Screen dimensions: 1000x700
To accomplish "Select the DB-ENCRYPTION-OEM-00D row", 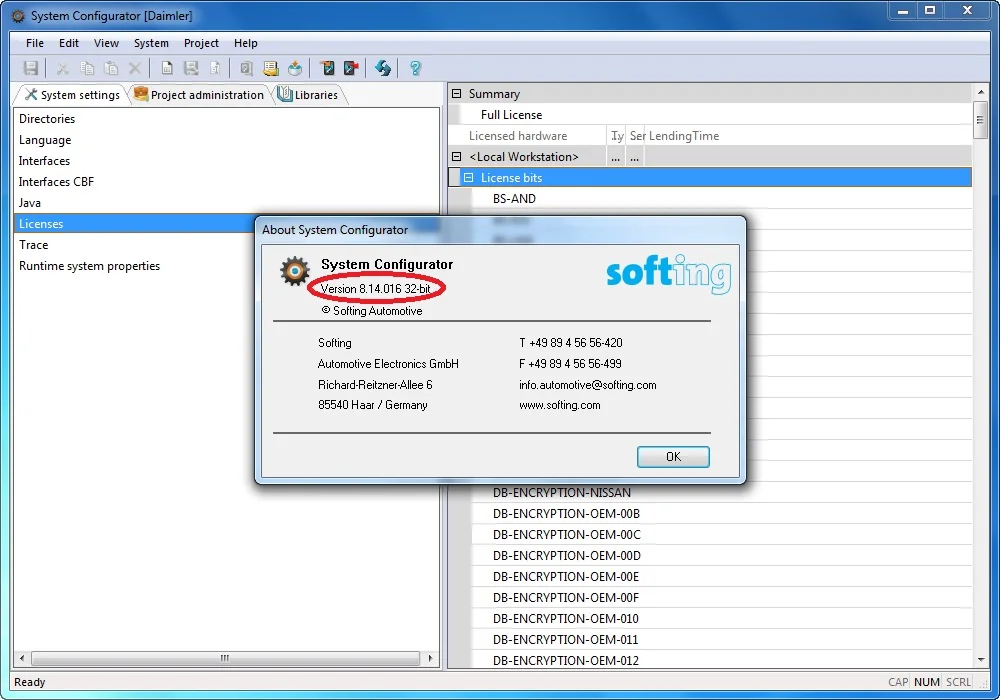I will click(x=721, y=556).
